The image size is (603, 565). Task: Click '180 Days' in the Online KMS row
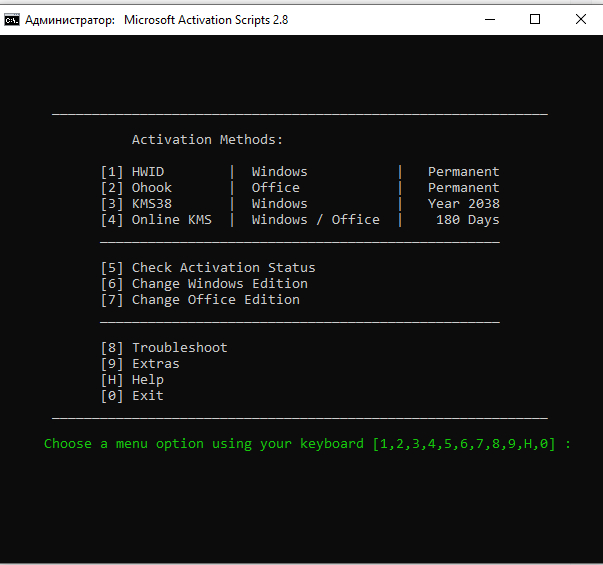(x=467, y=220)
